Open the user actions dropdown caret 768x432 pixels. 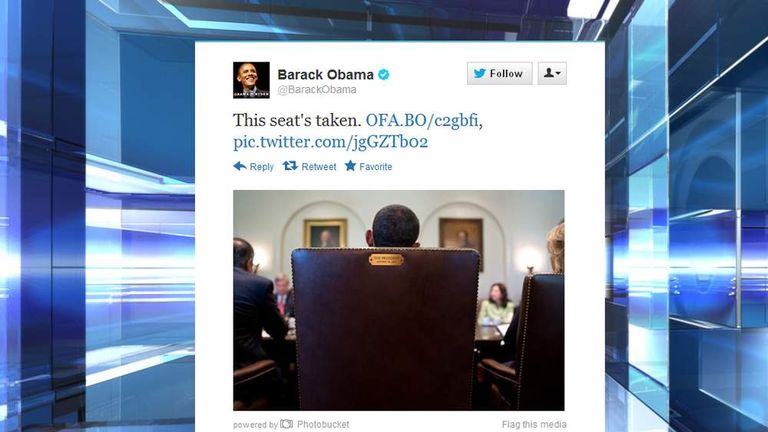pyautogui.click(x=558, y=74)
